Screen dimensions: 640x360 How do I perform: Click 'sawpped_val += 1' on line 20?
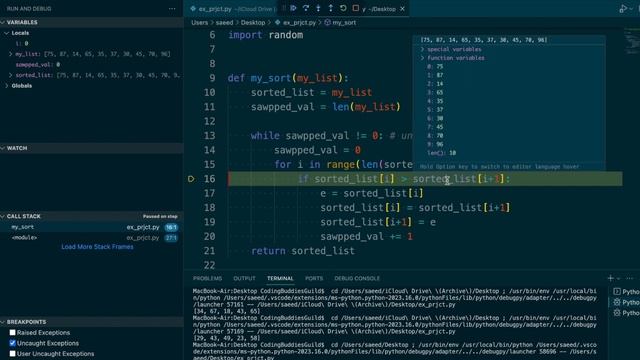tap(367, 236)
